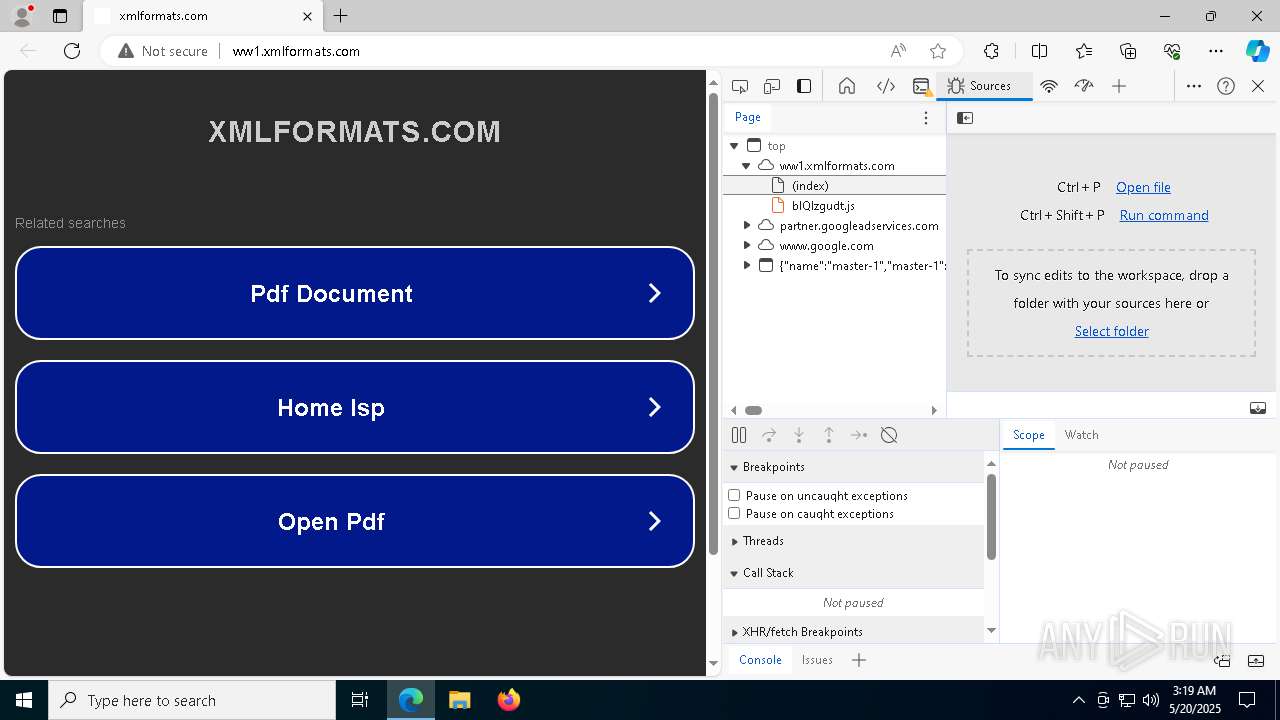Open the Issues drawer tab
The width and height of the screenshot is (1280, 720).
pyautogui.click(x=817, y=660)
